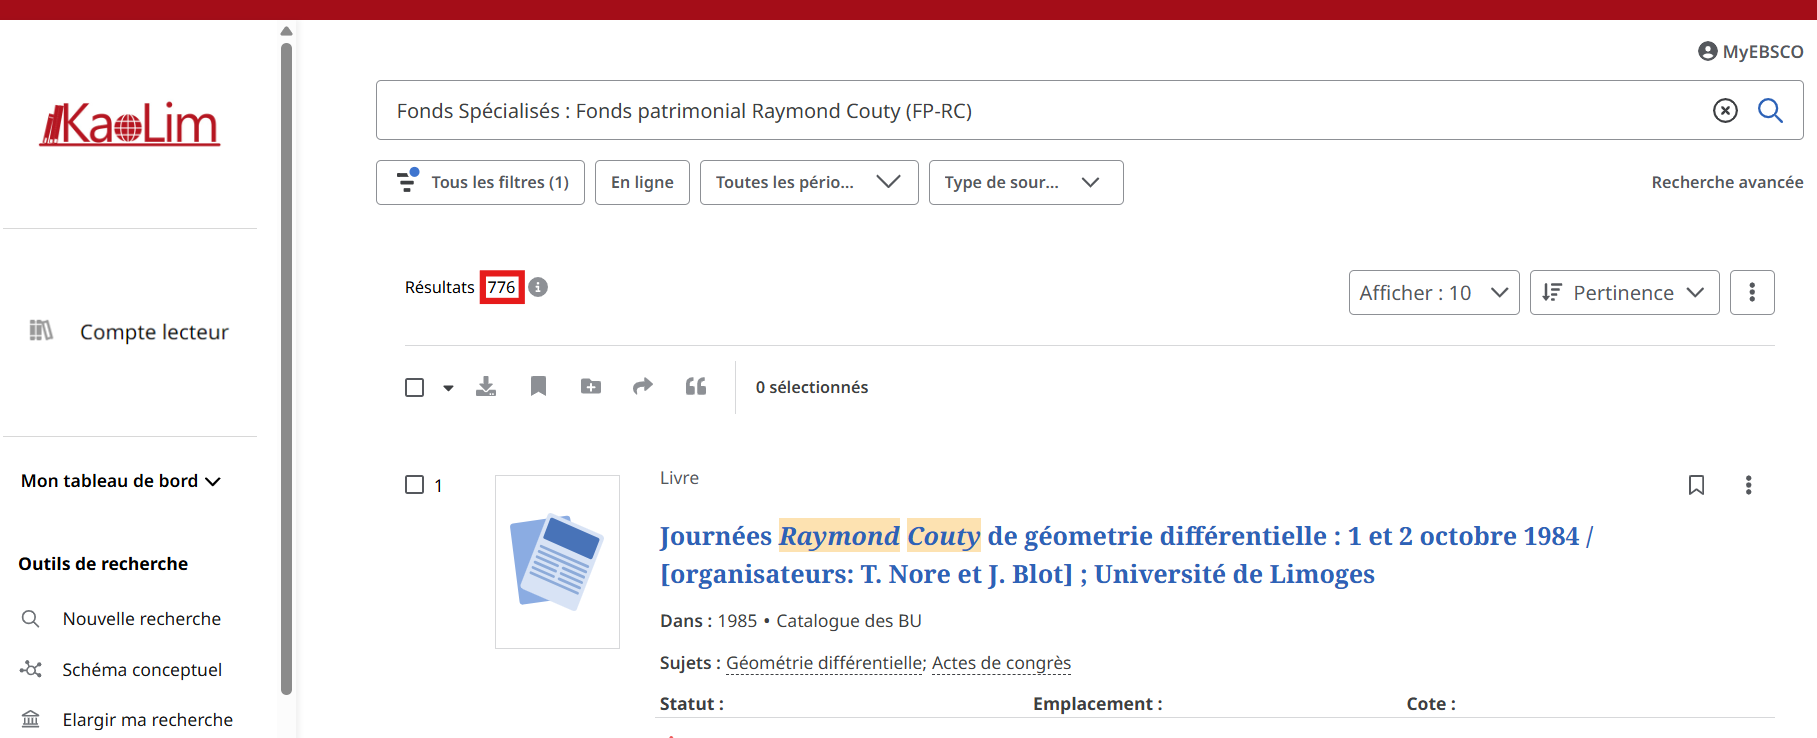Image resolution: width=1817 pixels, height=738 pixels.
Task: Click the add-to-folder icon in toolbar
Action: [x=591, y=386]
